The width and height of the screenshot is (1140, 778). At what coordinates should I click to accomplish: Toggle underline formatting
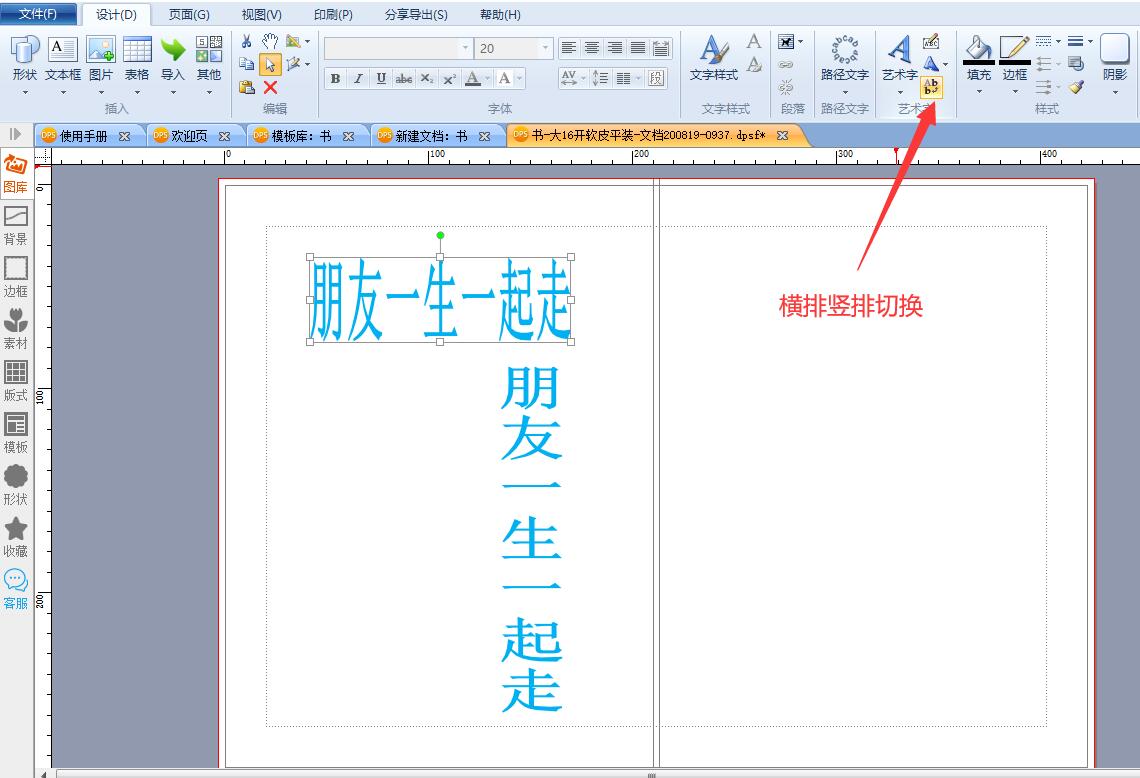[381, 79]
